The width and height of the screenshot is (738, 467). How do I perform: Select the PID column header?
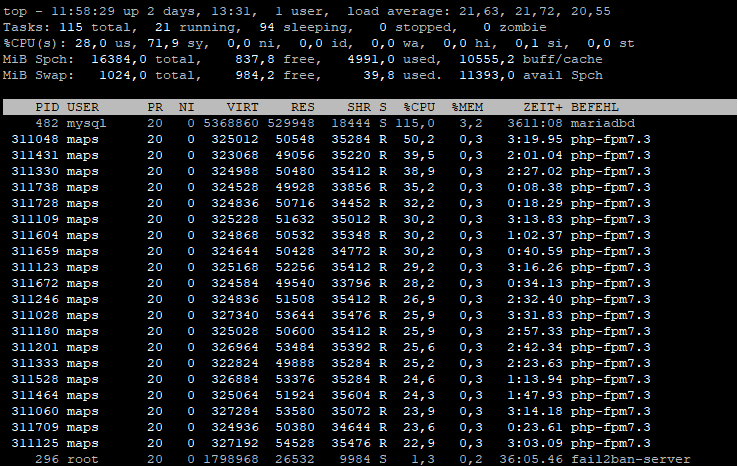point(47,107)
